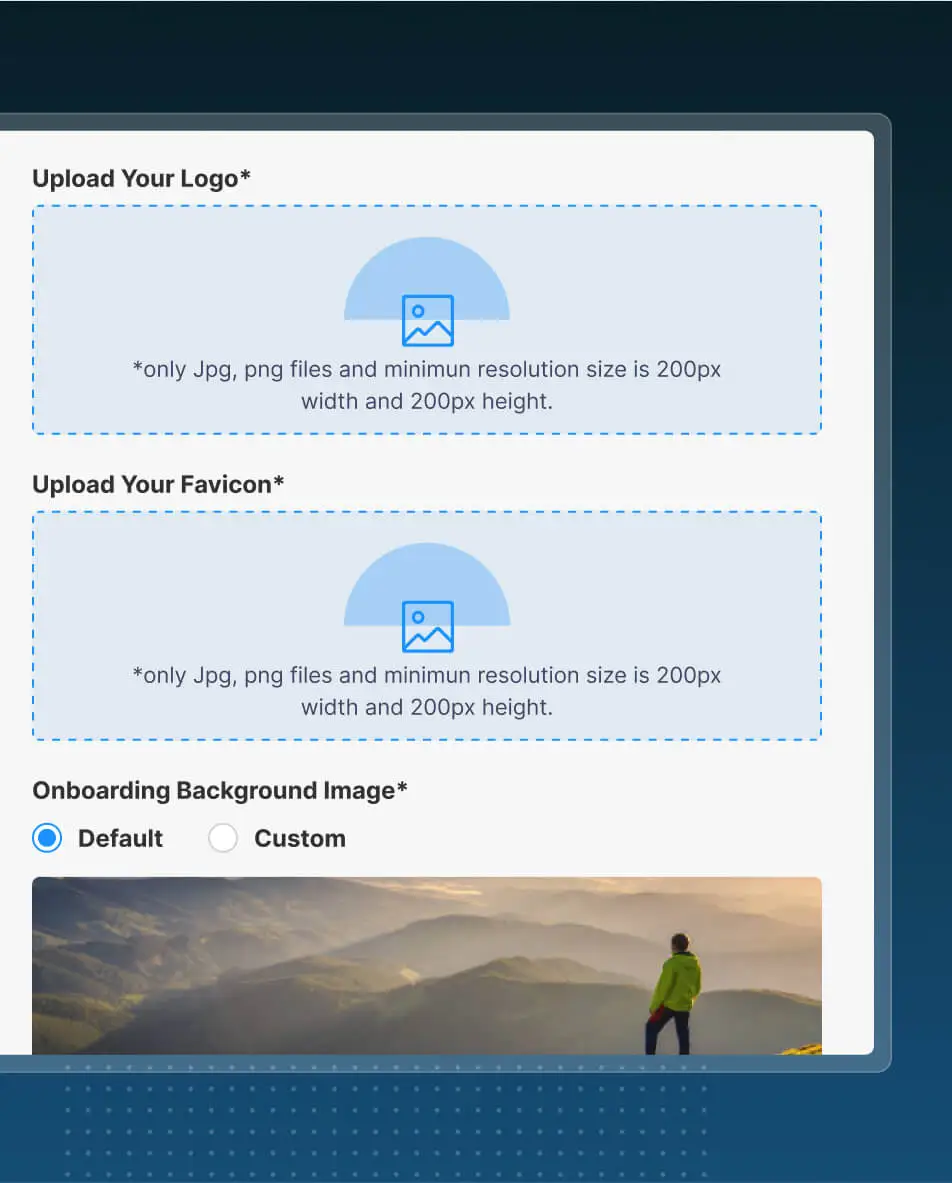Click the file requirements note under the logo icon
952x1183 pixels.
tap(427, 385)
